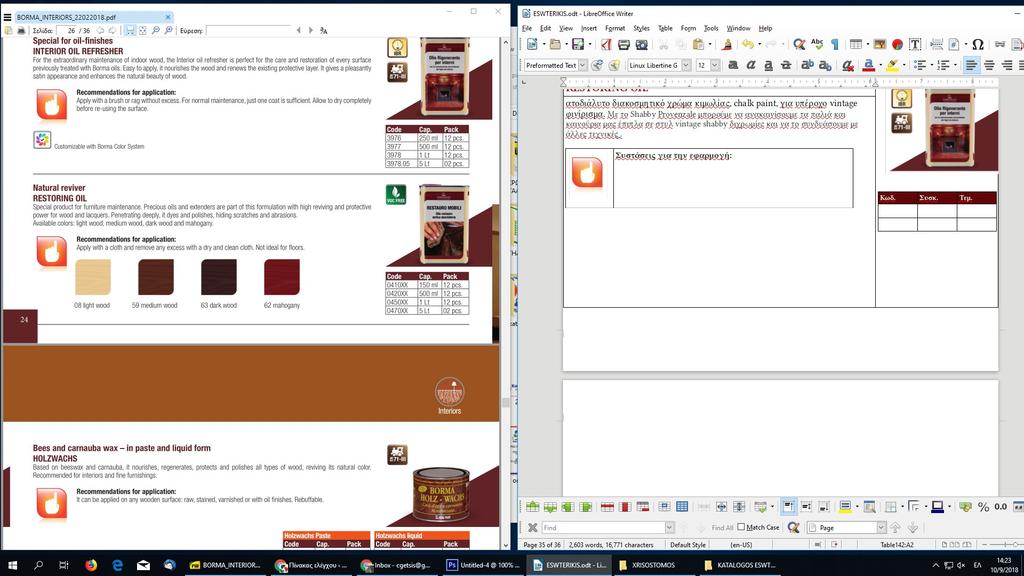Toggle the bulleted list button
This screenshot has height=576, width=1024.
(x=920, y=65)
